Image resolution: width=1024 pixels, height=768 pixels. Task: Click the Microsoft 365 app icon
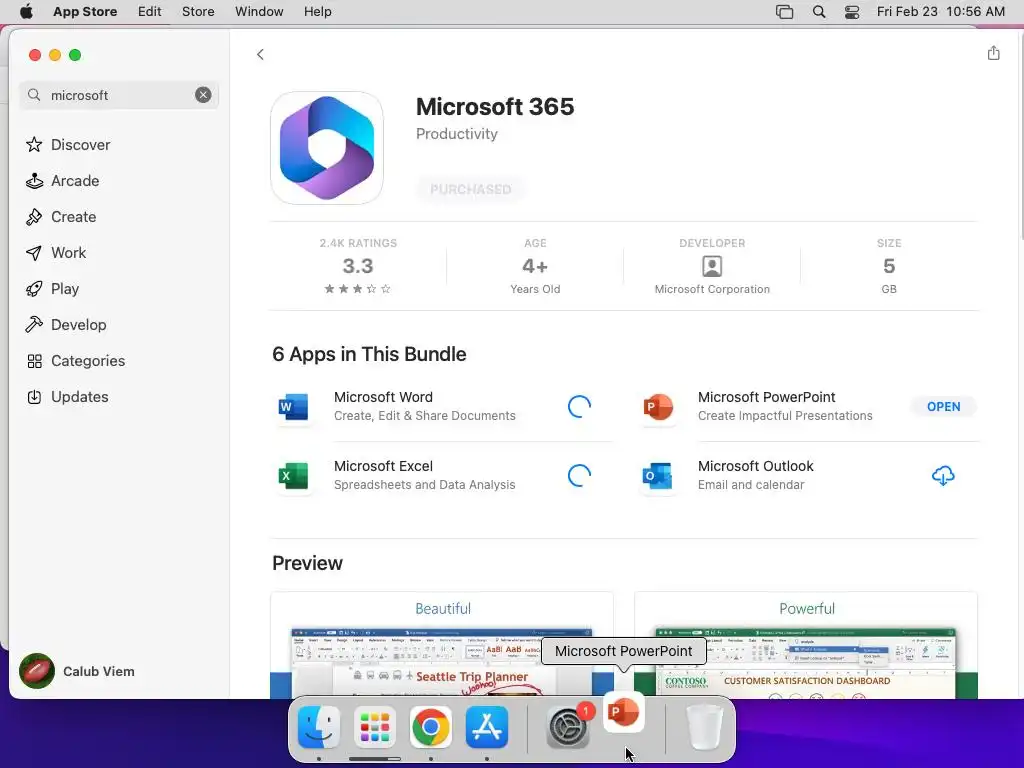(x=327, y=148)
